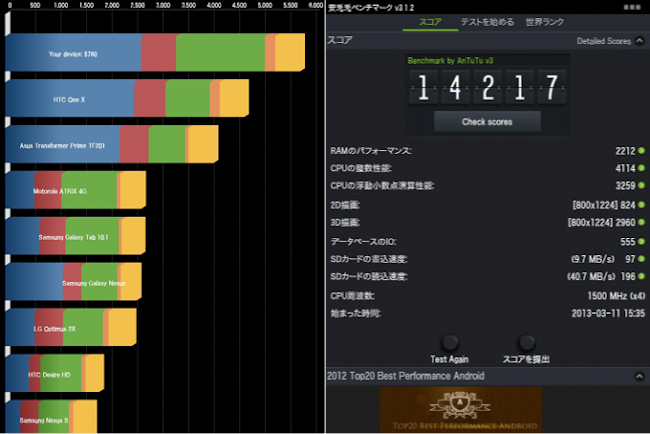Click the データベースのIO row label
This screenshot has height=434, width=650.
coord(363,242)
